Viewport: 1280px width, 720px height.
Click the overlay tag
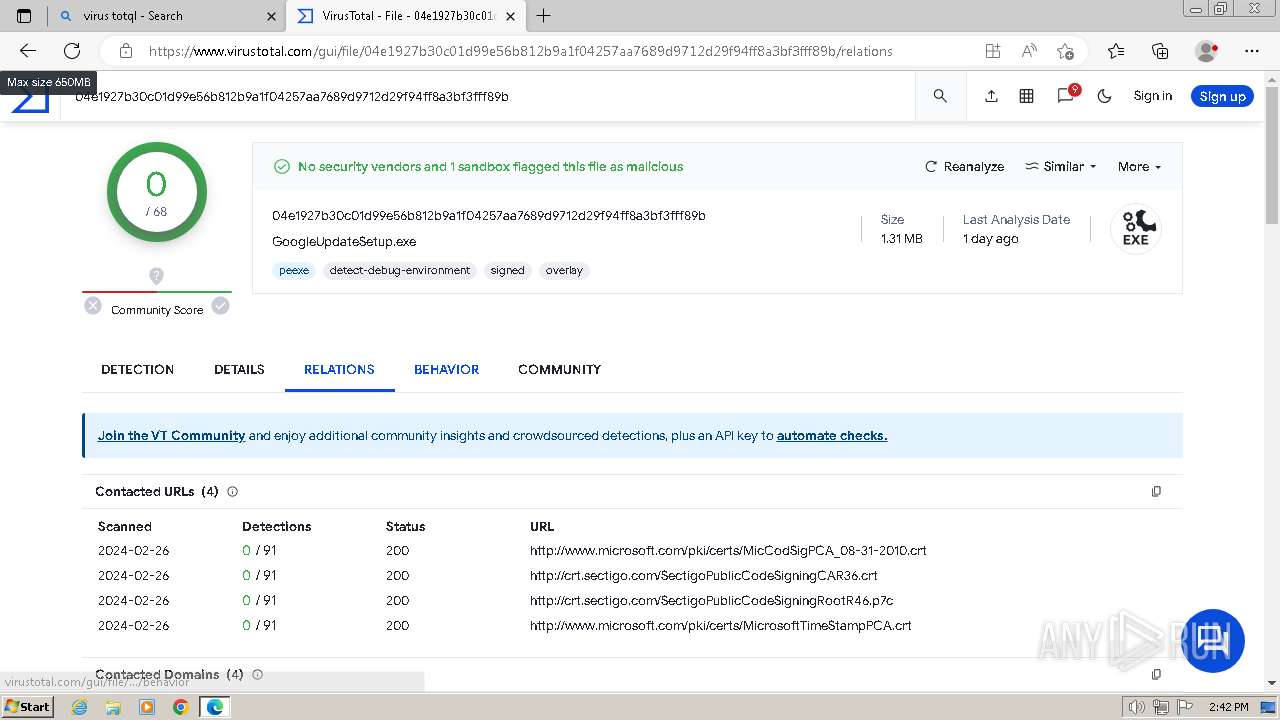[564, 270]
